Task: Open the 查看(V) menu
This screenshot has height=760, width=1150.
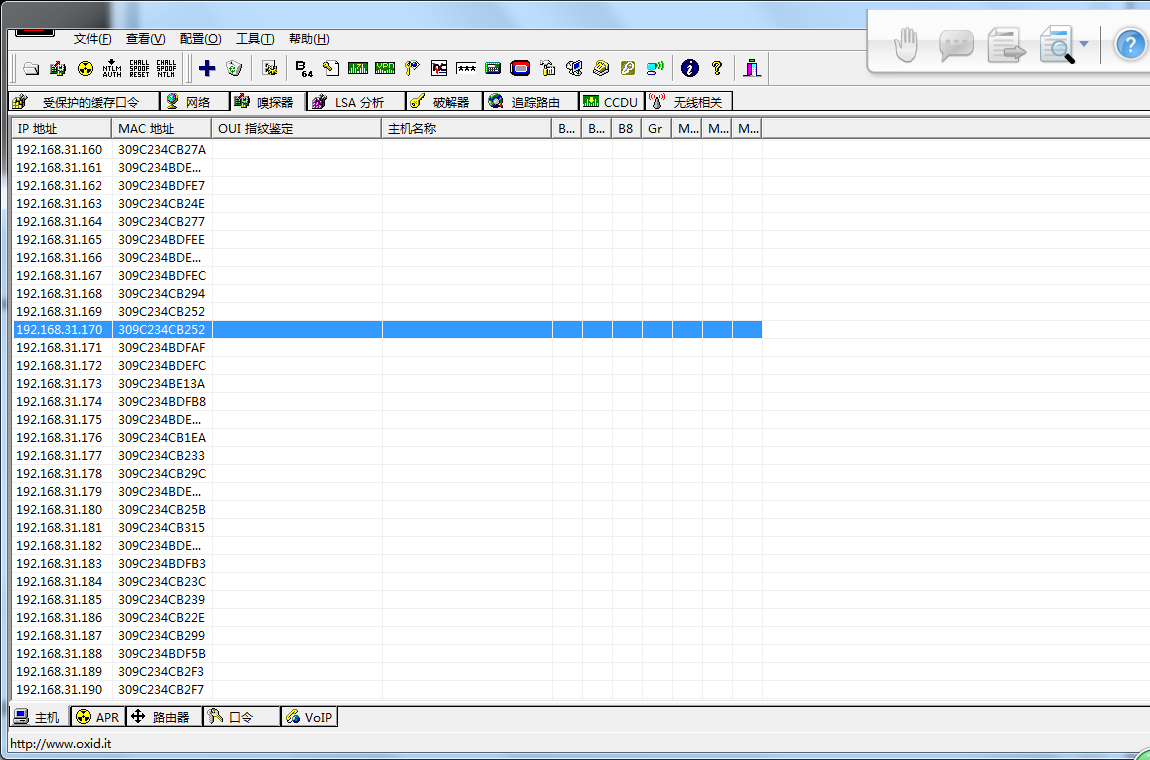Action: click(145, 39)
